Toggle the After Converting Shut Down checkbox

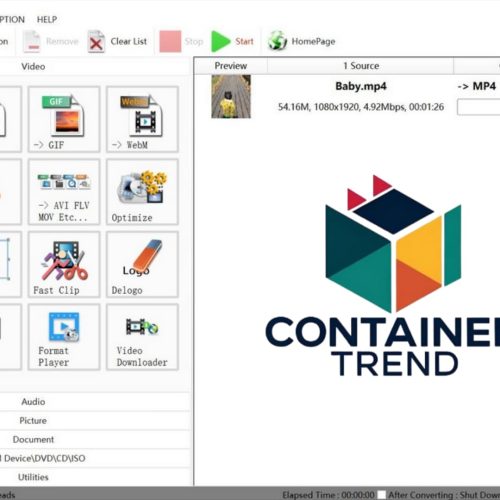pyautogui.click(x=382, y=495)
